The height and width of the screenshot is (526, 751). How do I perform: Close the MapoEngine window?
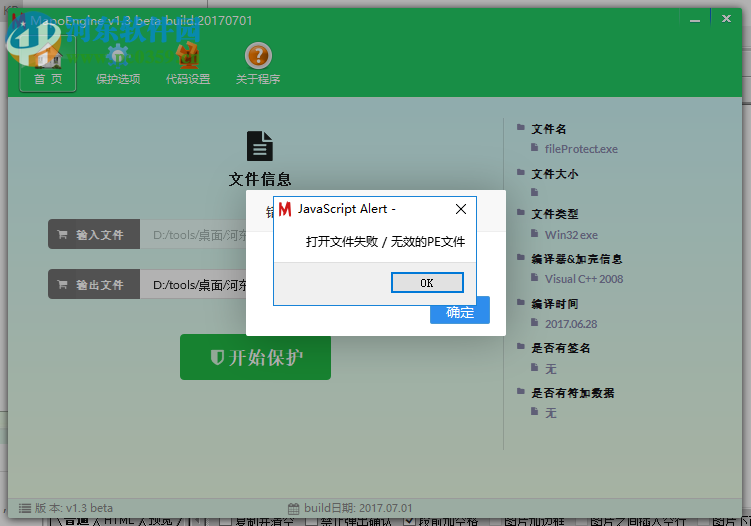(727, 19)
